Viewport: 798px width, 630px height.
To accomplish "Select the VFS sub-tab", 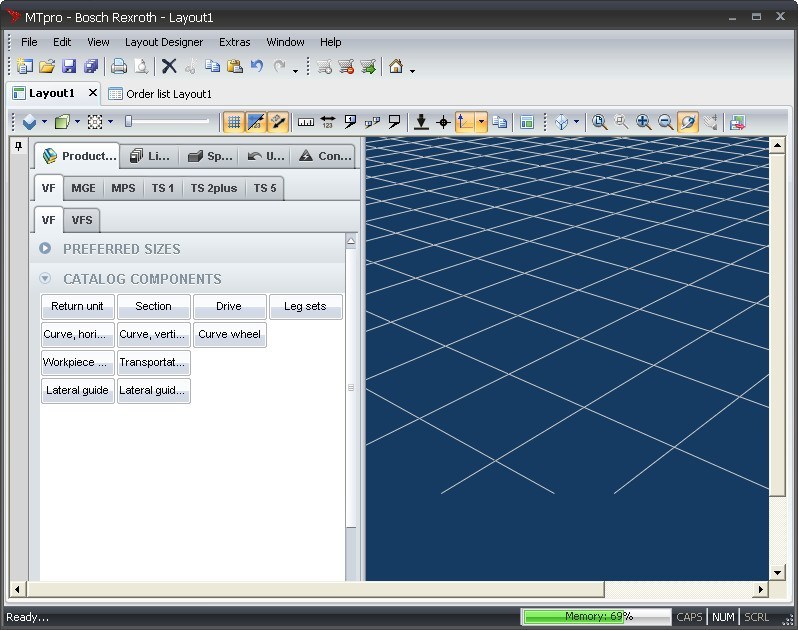I will (82, 220).
